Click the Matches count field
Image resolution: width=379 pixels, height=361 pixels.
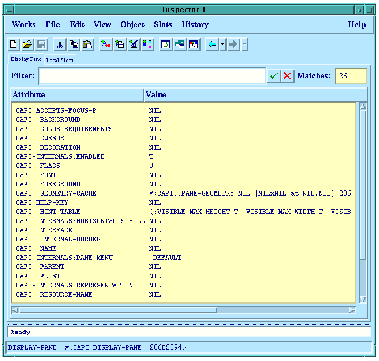tap(351, 76)
